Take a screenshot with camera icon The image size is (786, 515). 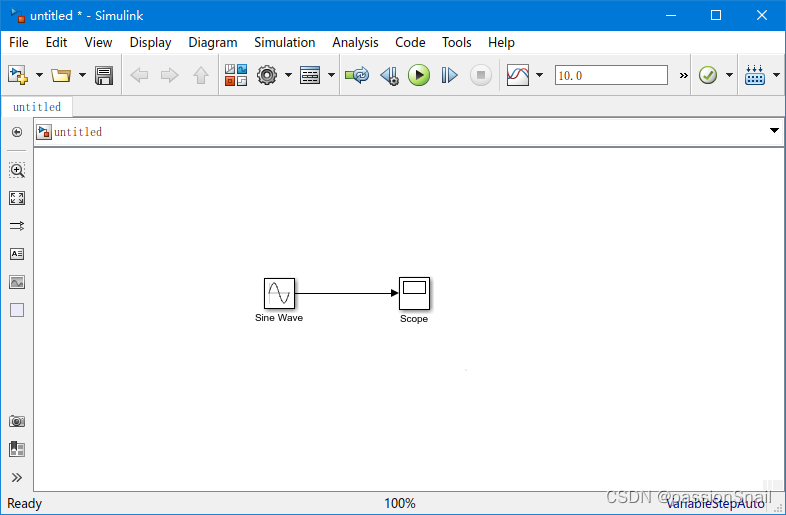(17, 421)
